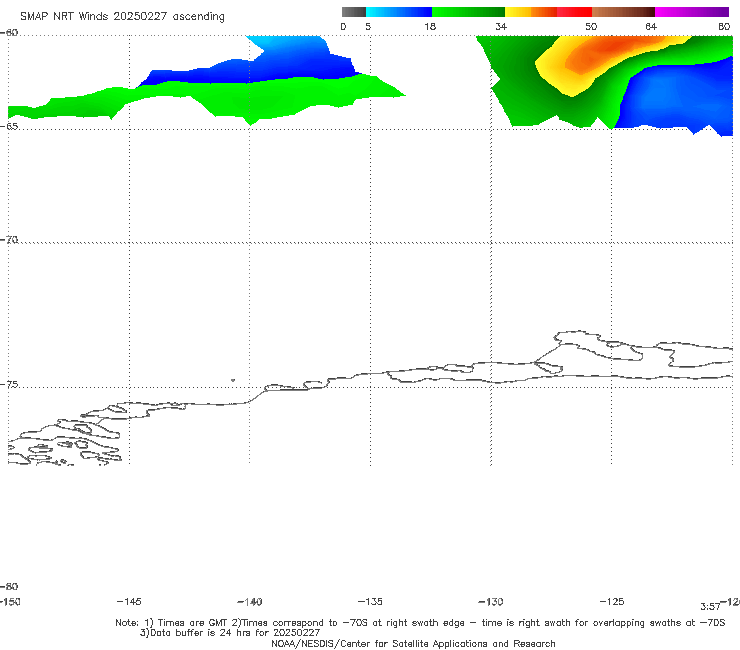740x650 pixels.
Task: Click the NOAA/NESDIS credit line
Action: 413,643
